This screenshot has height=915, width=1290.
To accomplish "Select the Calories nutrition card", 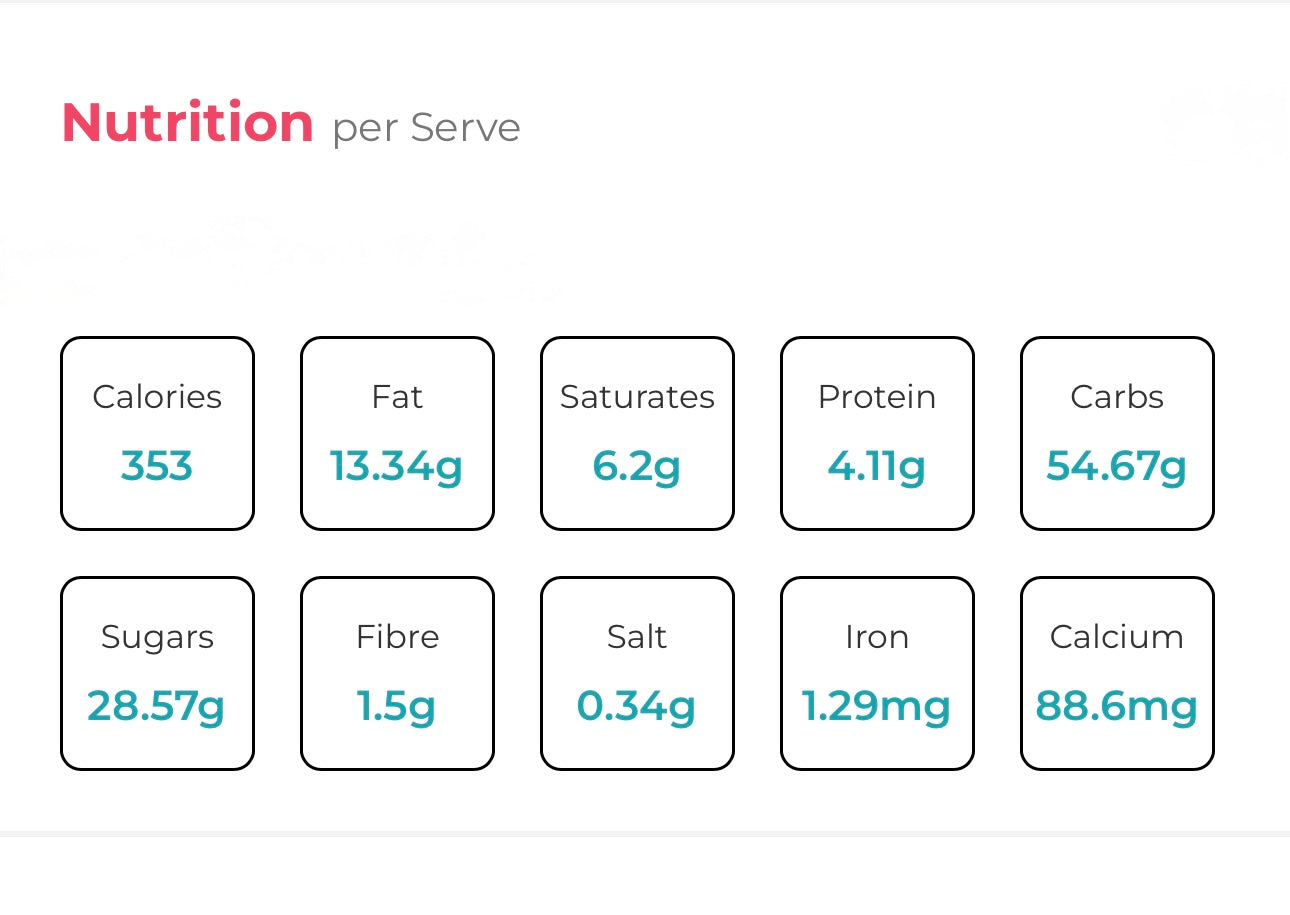I will [x=157, y=432].
